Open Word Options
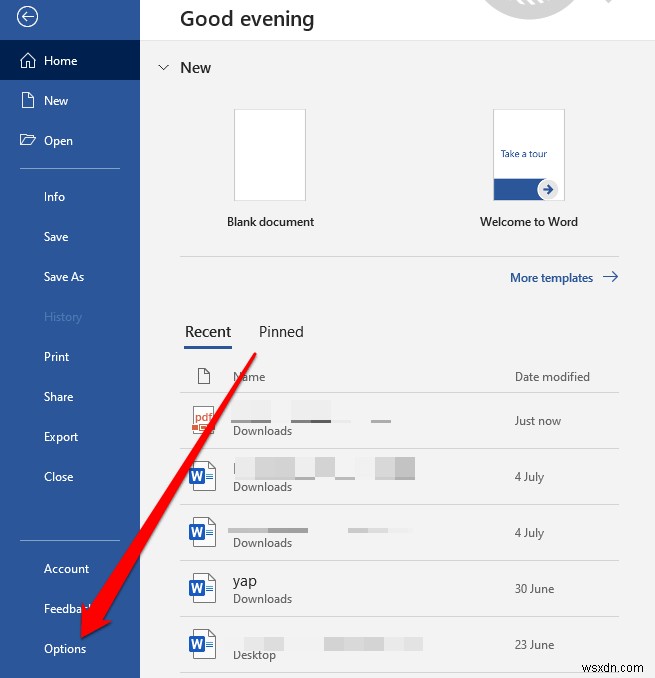Image resolution: width=655 pixels, height=678 pixels. click(65, 649)
